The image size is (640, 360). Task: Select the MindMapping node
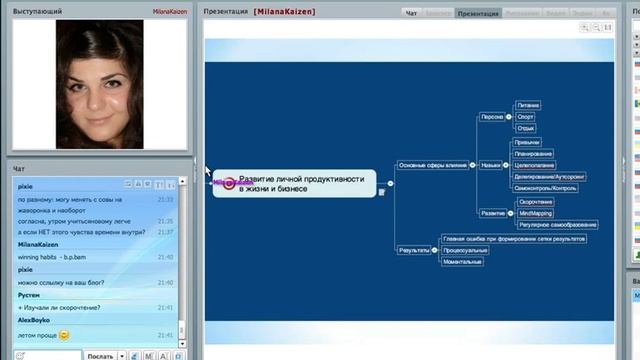click(x=536, y=213)
